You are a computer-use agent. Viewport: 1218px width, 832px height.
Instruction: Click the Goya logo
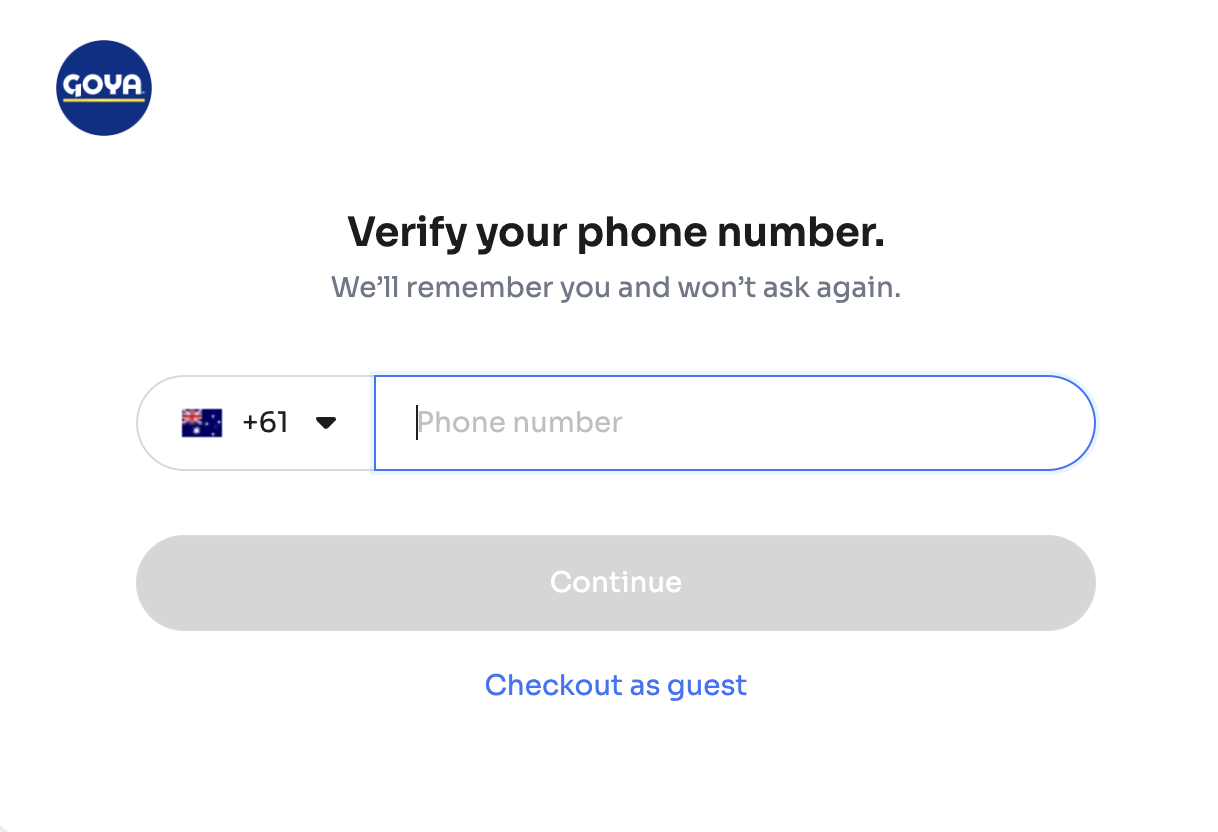pos(104,88)
